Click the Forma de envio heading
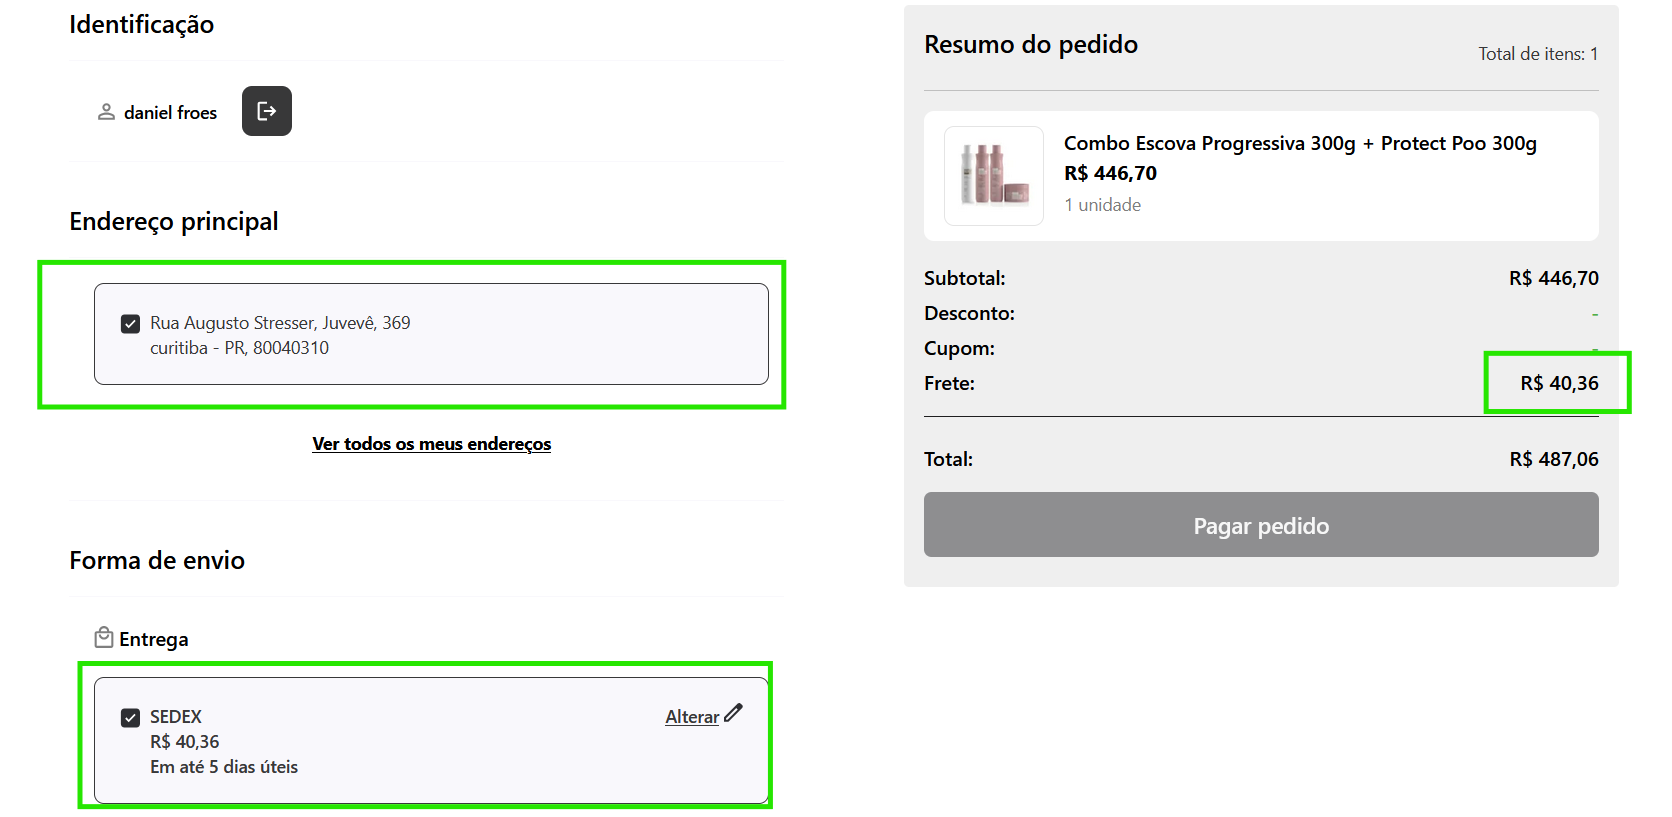The image size is (1672, 817). tap(157, 560)
